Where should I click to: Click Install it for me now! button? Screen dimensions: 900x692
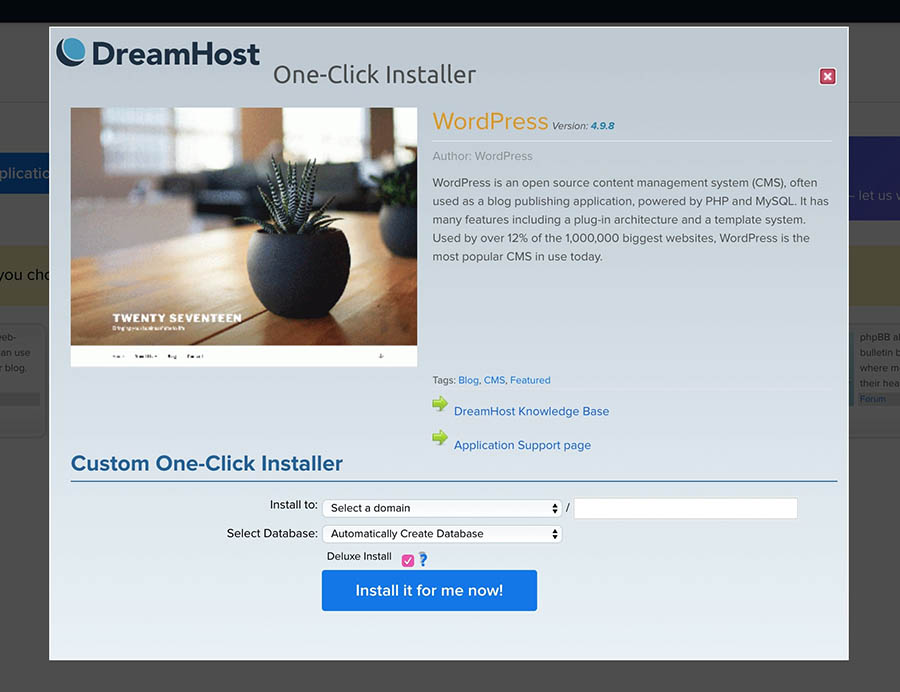(x=429, y=590)
